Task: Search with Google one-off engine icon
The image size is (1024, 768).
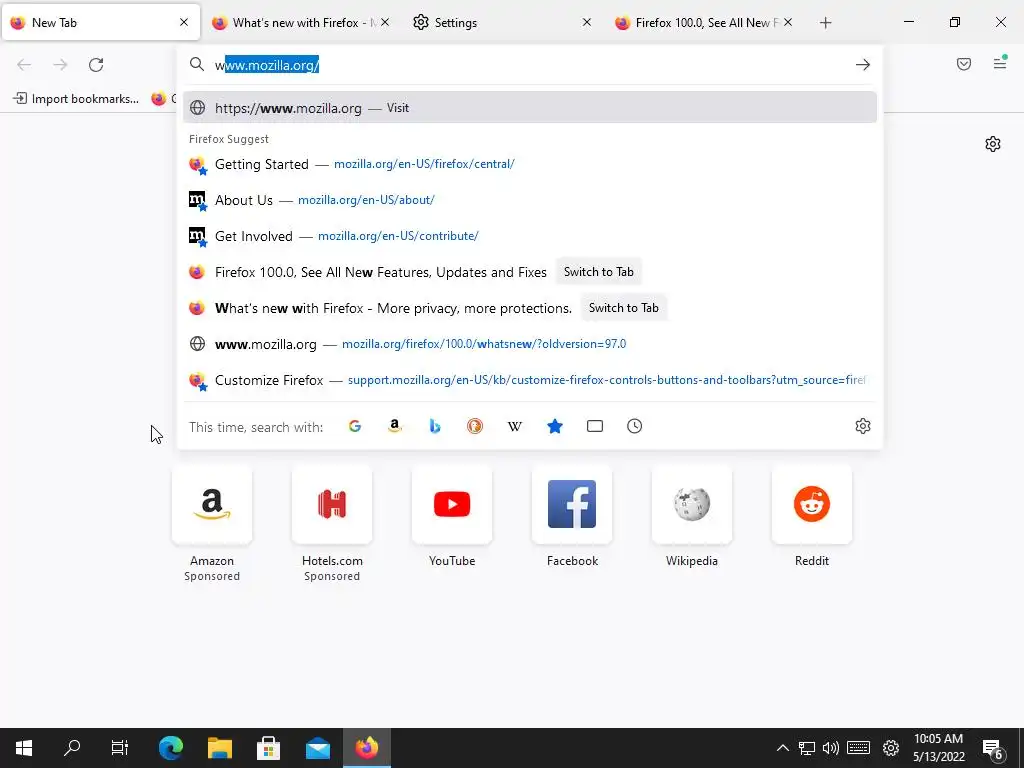Action: tap(355, 426)
